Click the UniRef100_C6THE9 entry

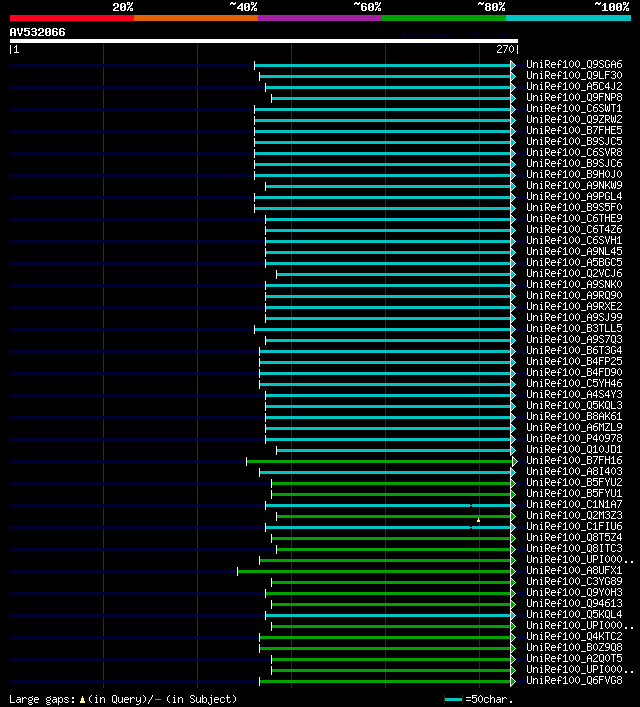pos(574,218)
